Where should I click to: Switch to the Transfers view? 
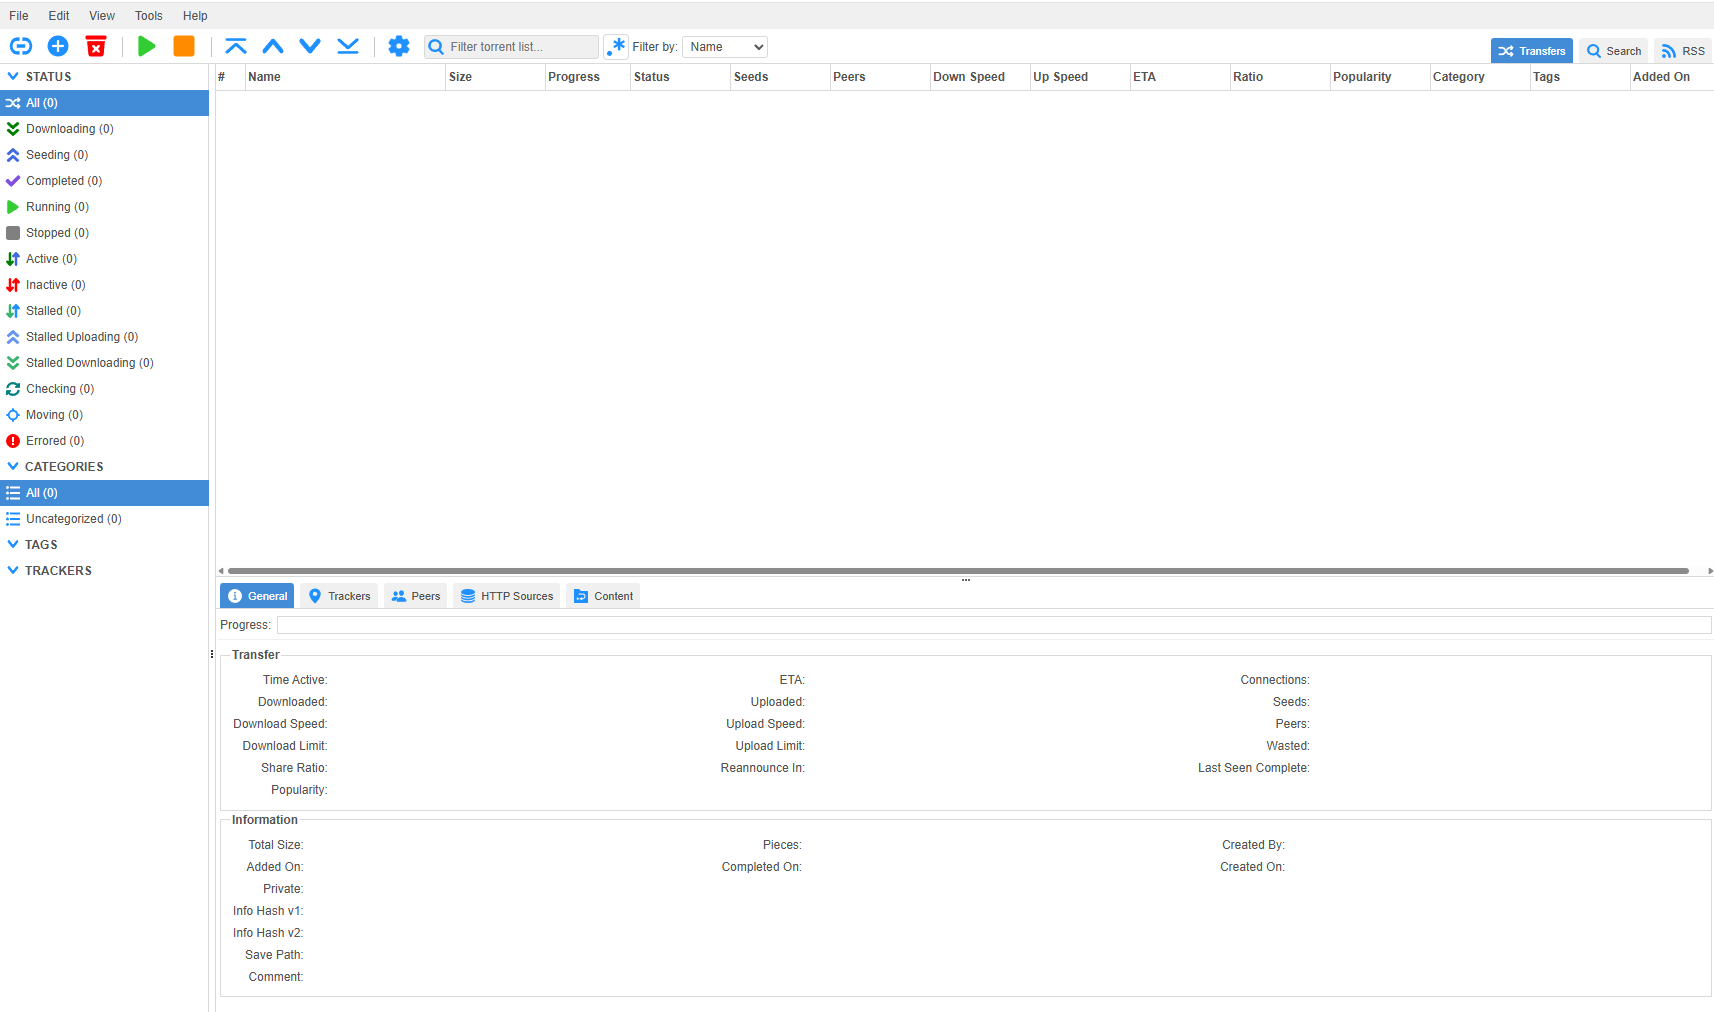pos(1532,51)
